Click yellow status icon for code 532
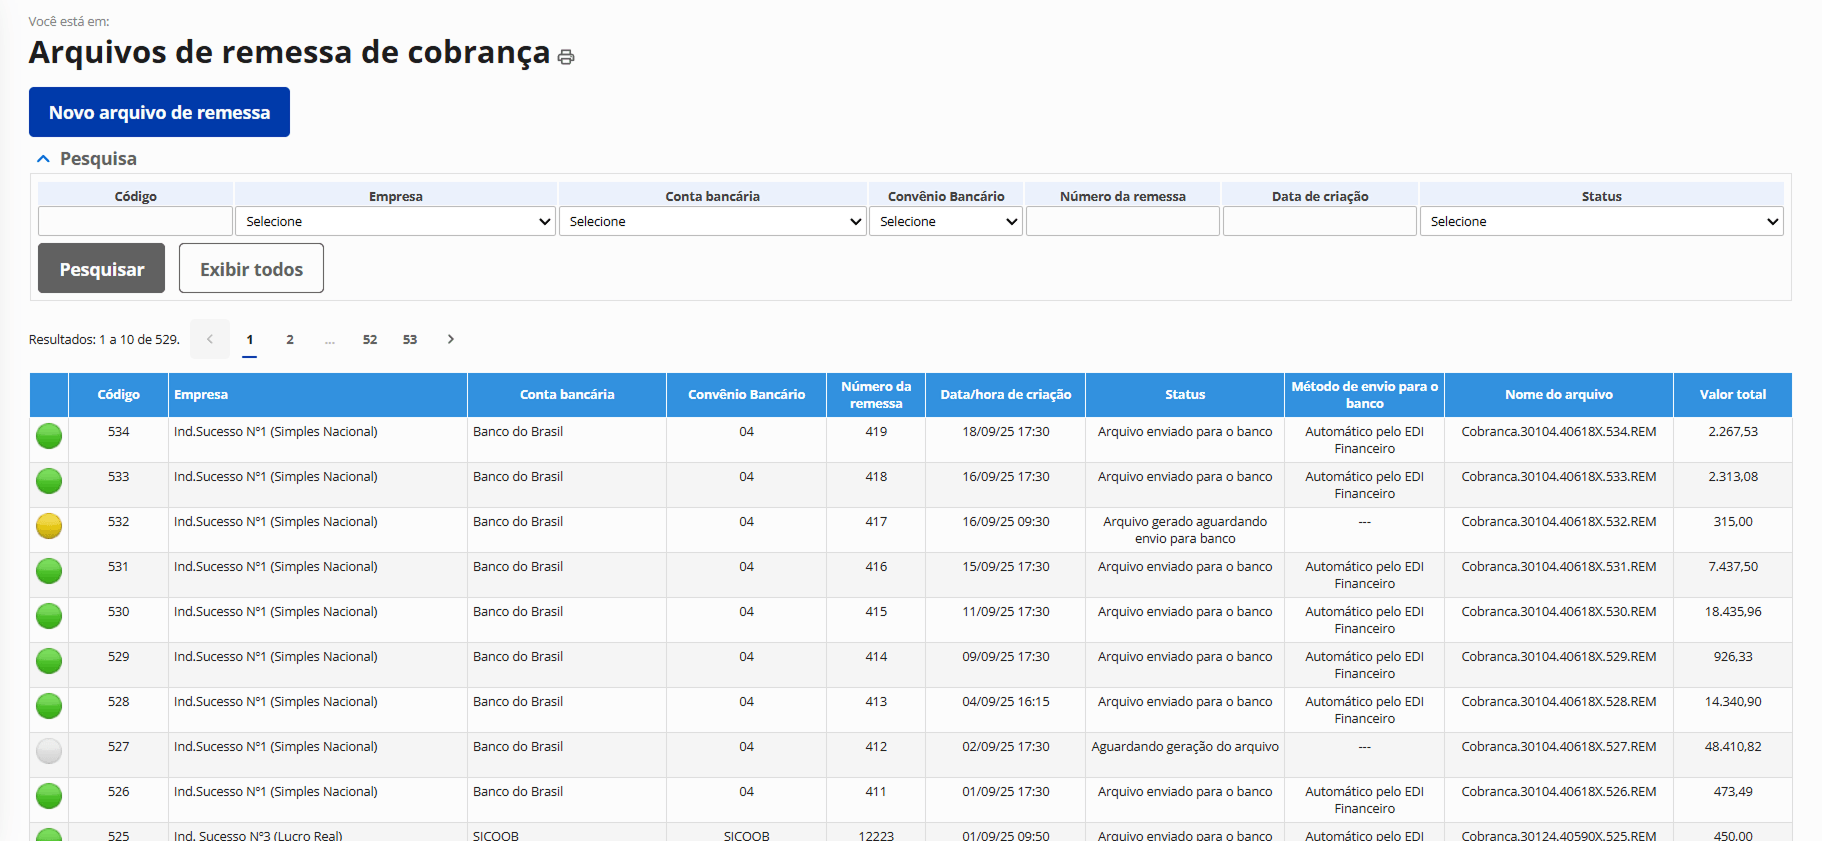 (49, 526)
